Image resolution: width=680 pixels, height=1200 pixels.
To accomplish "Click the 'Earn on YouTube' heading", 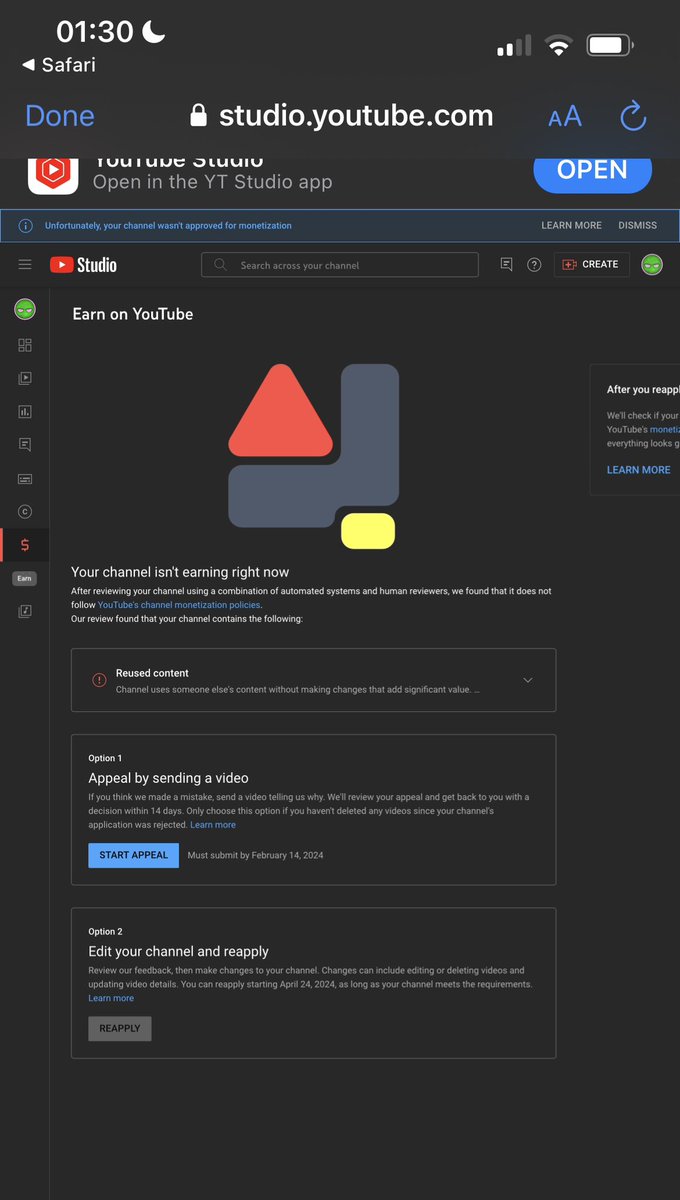I will click(133, 314).
